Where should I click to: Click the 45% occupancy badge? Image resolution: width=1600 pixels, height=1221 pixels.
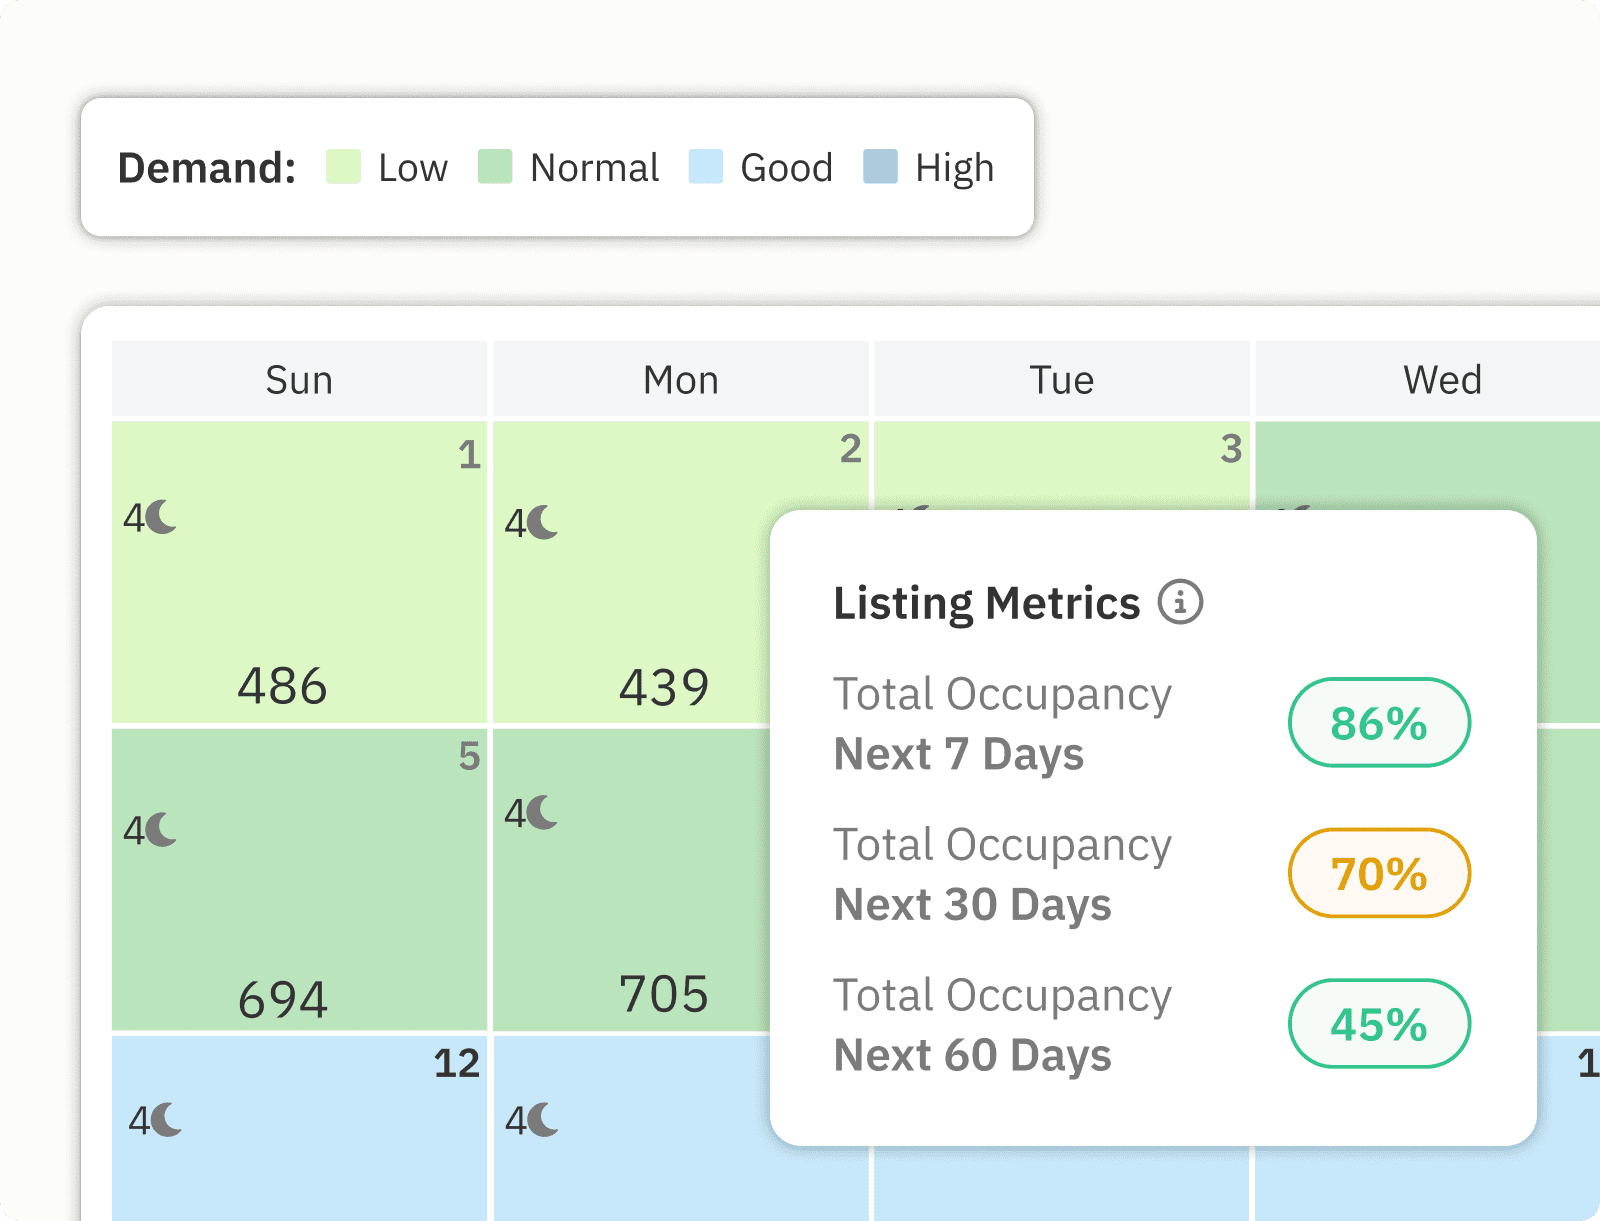pyautogui.click(x=1379, y=1024)
